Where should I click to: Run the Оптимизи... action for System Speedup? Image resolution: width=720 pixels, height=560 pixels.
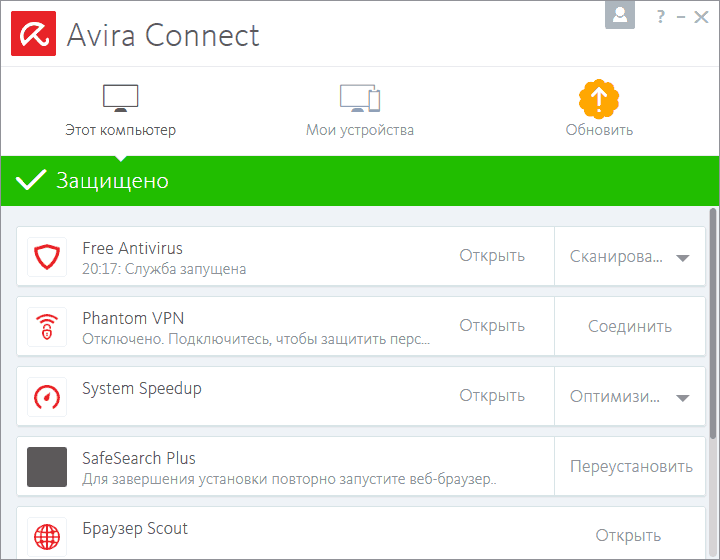pos(615,396)
